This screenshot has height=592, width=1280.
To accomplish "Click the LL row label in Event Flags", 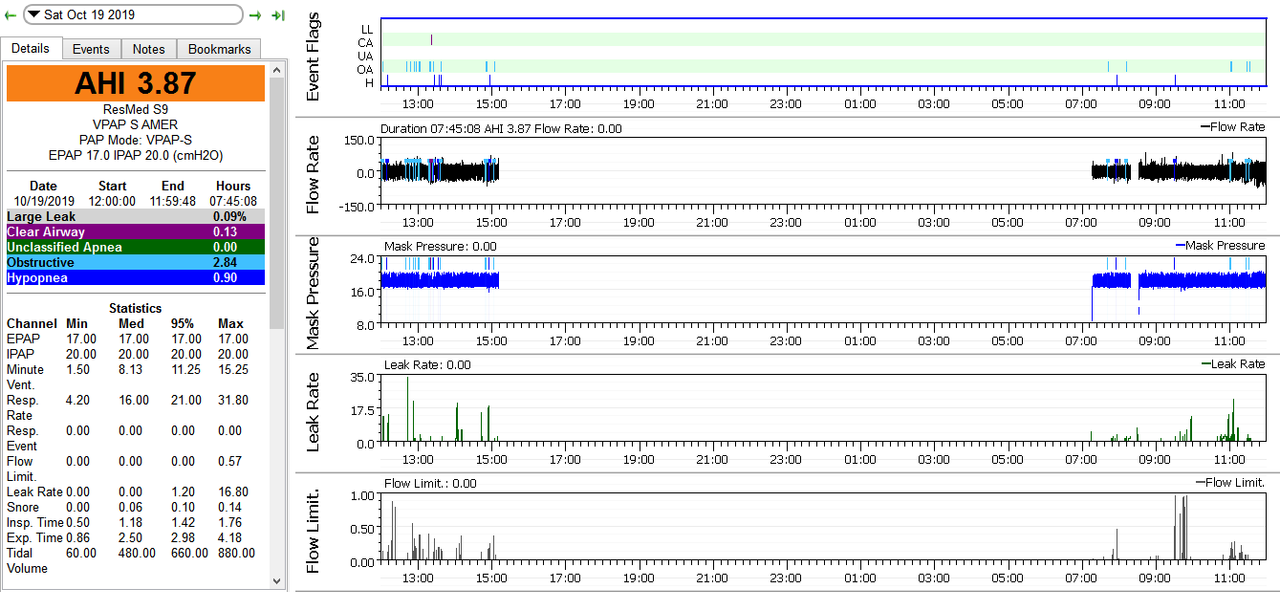I will (x=366, y=30).
